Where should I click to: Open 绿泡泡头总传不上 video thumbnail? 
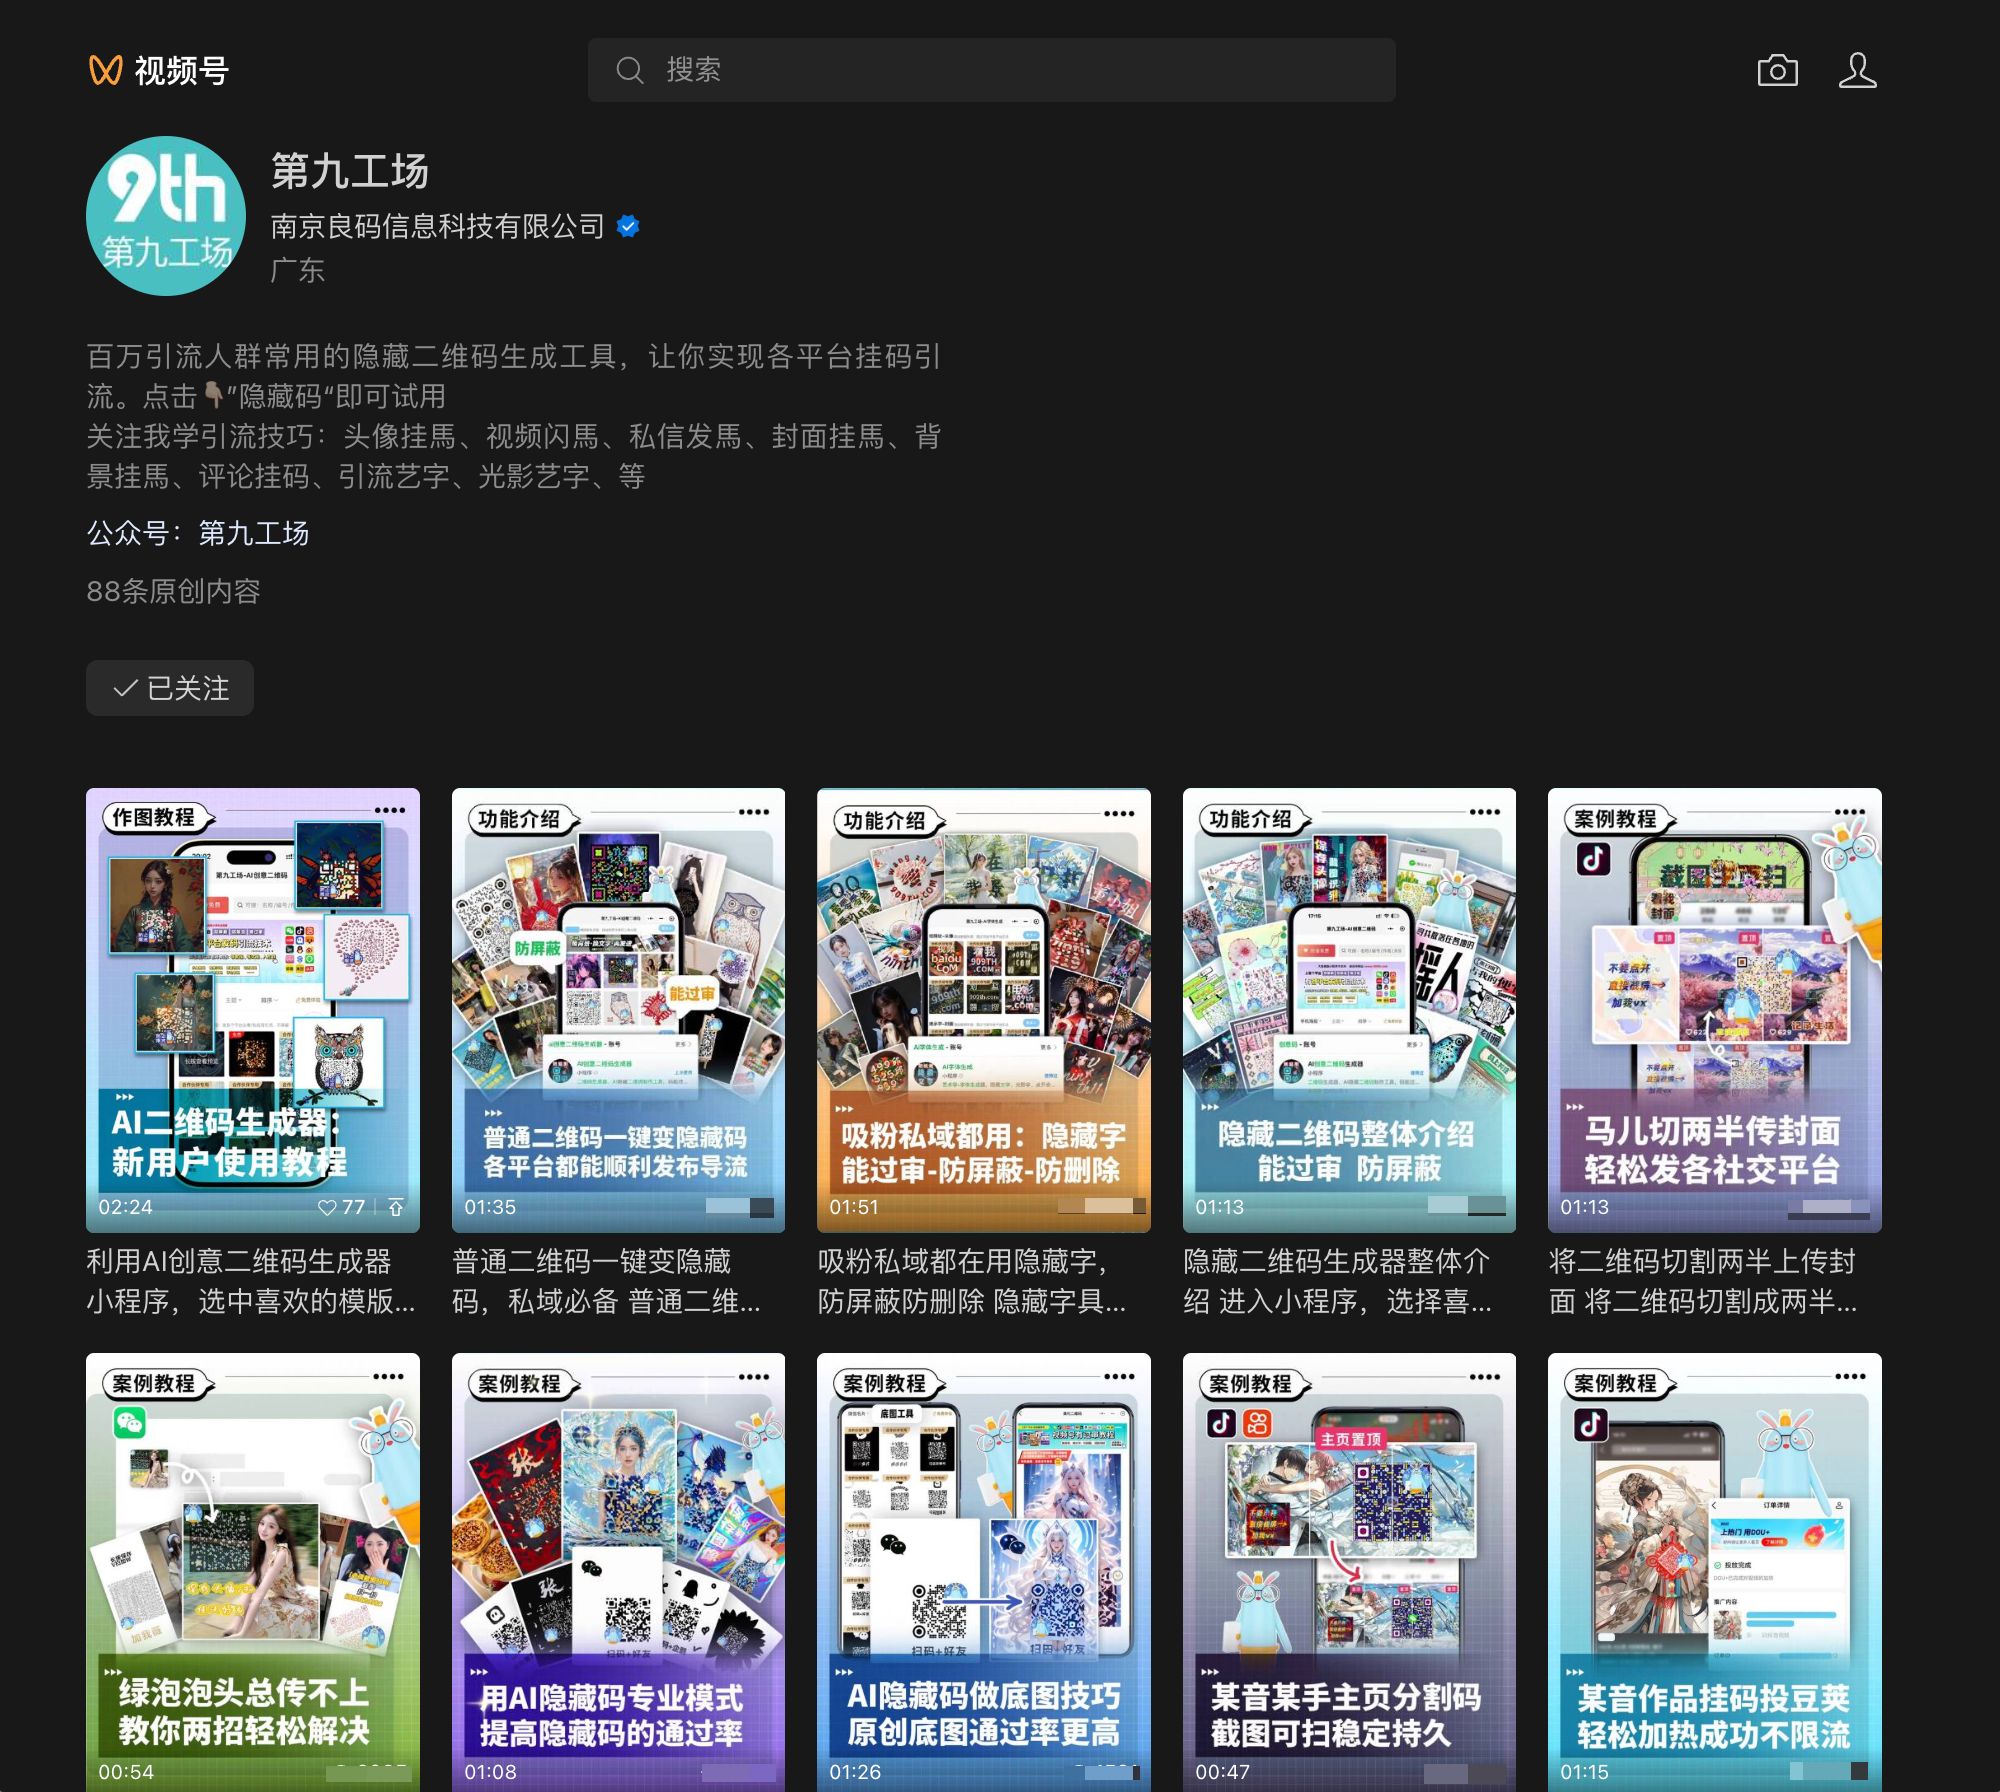[x=252, y=1570]
